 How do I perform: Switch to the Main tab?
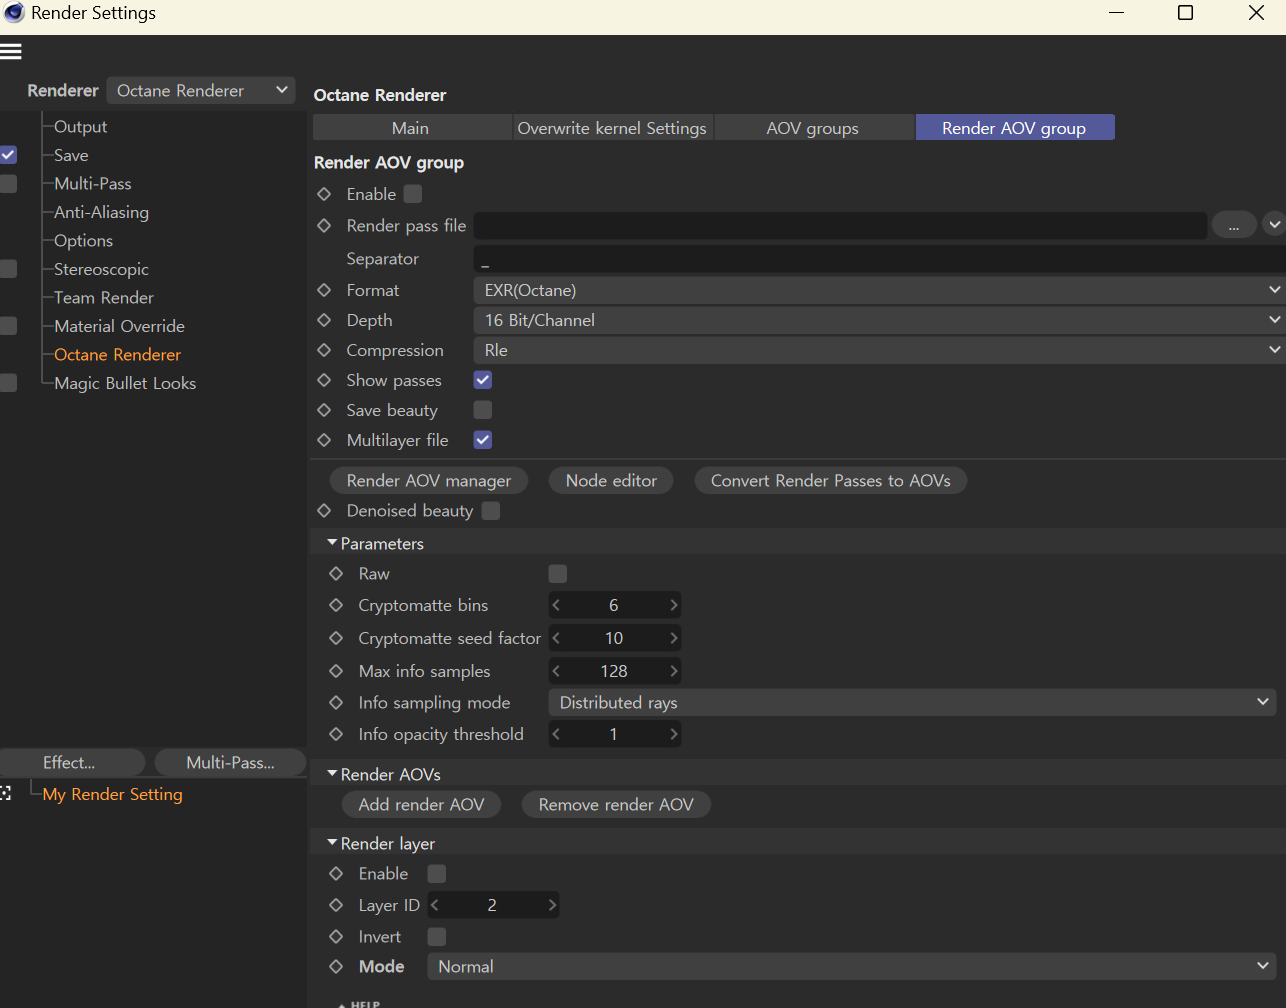411,128
